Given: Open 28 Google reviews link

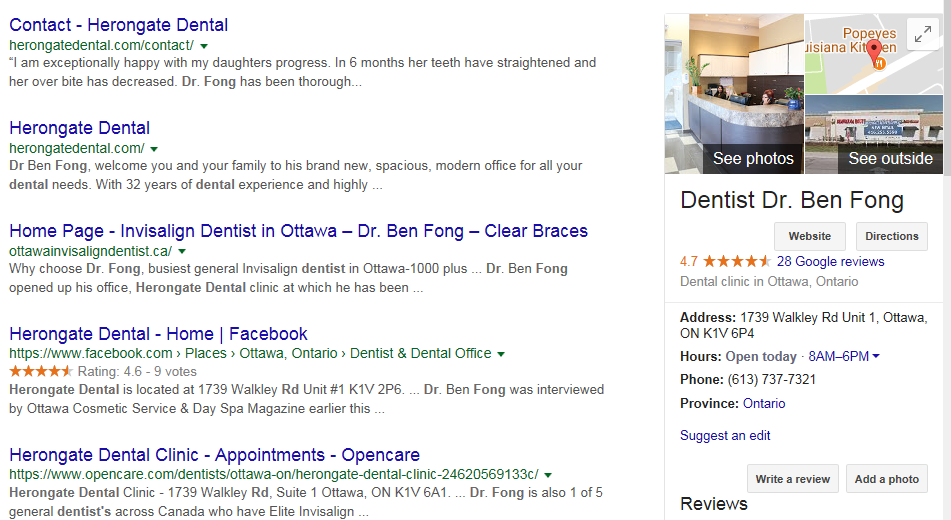Looking at the screenshot, I should pos(830,262).
